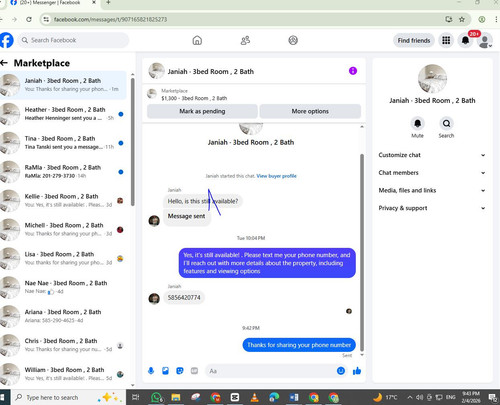
Task: Expand the Chat members section
Action: pyautogui.click(x=432, y=173)
